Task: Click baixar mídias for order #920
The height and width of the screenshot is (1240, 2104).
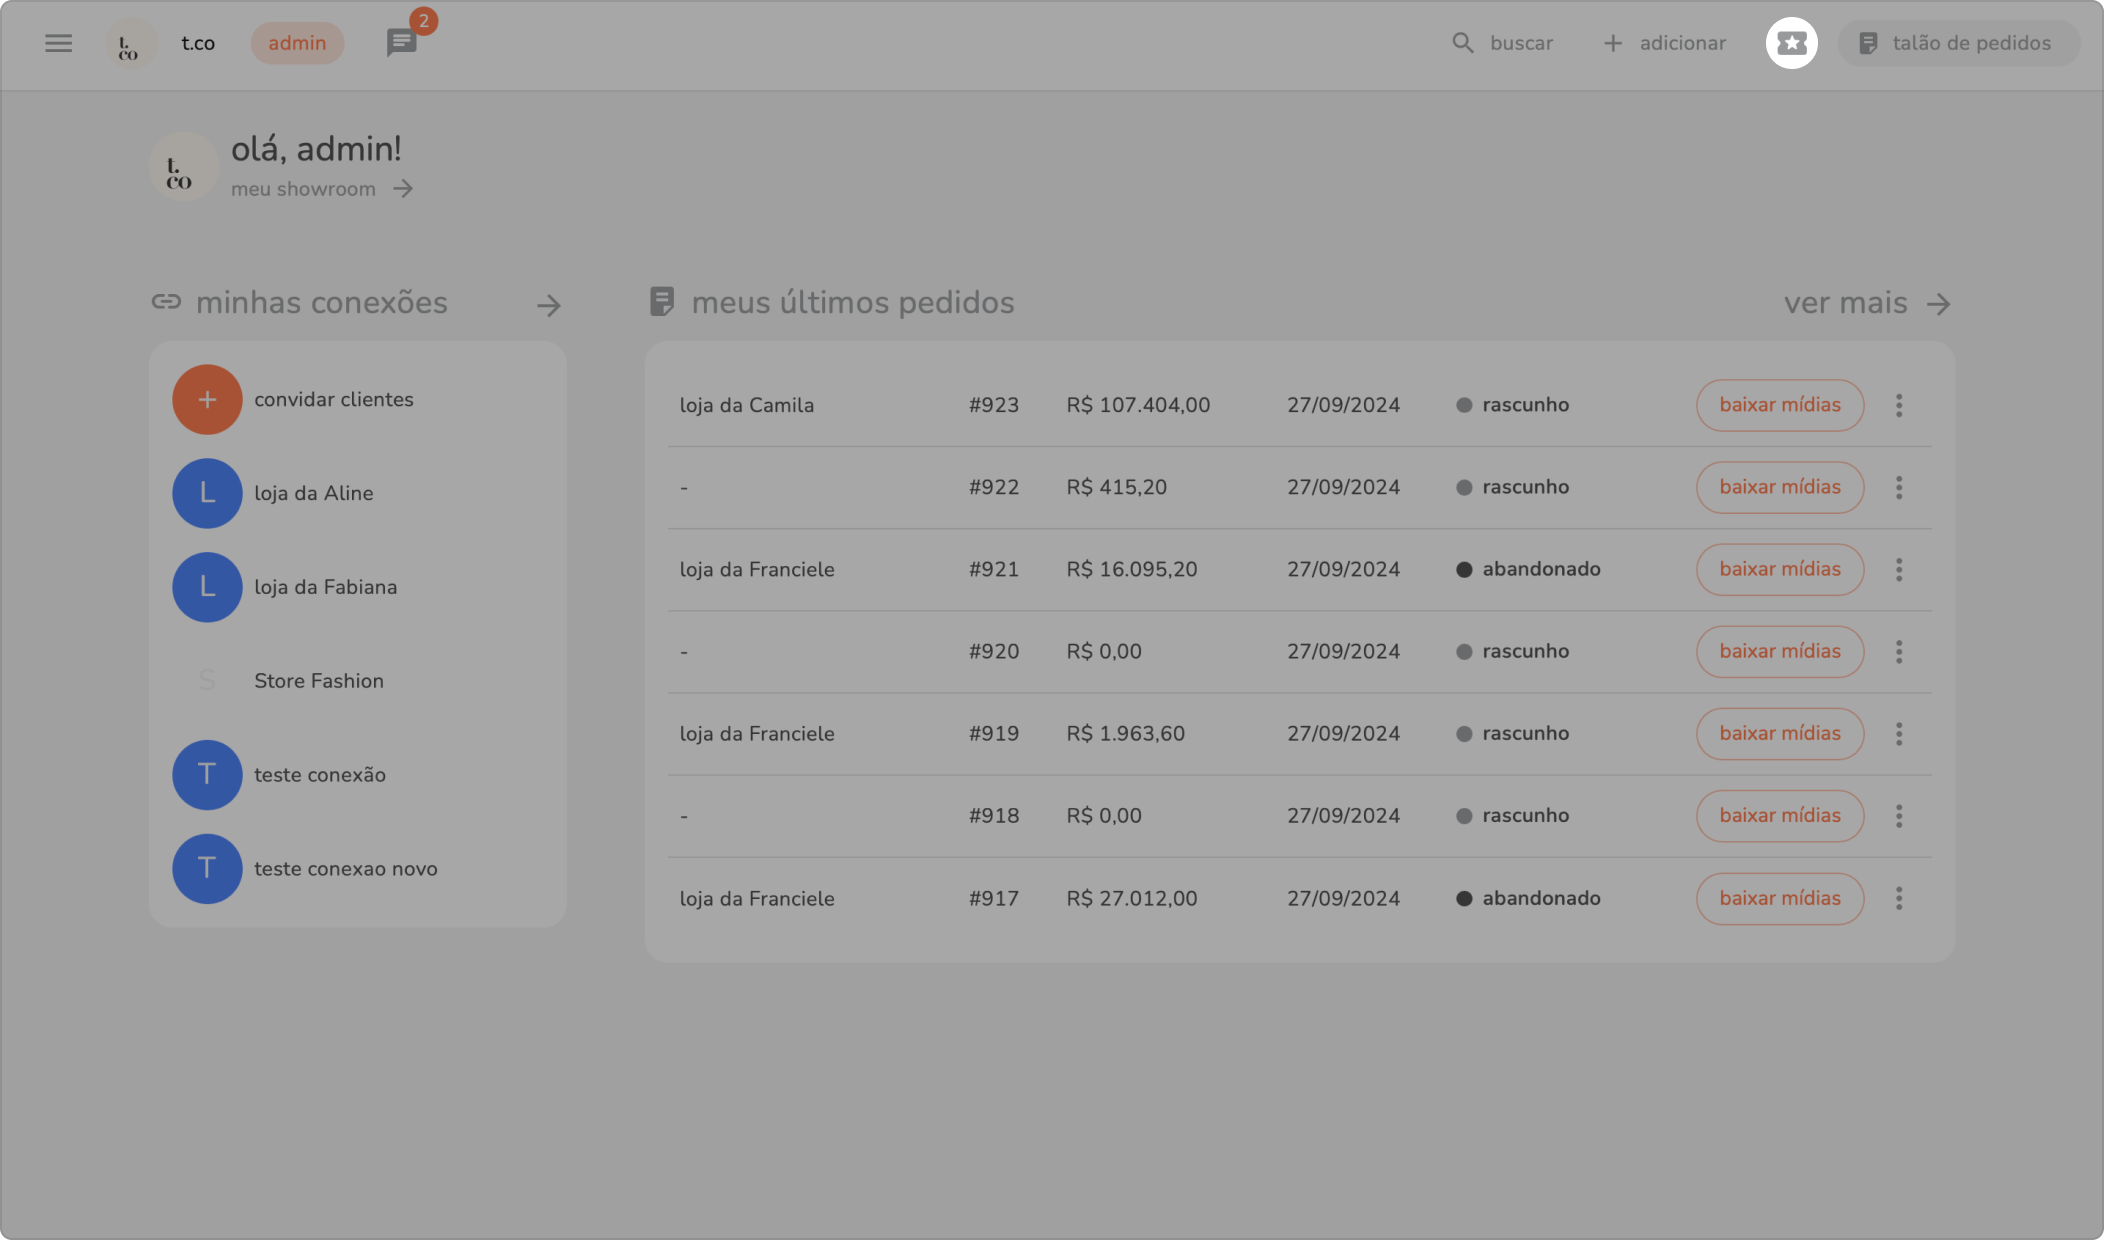Action: [x=1779, y=651]
